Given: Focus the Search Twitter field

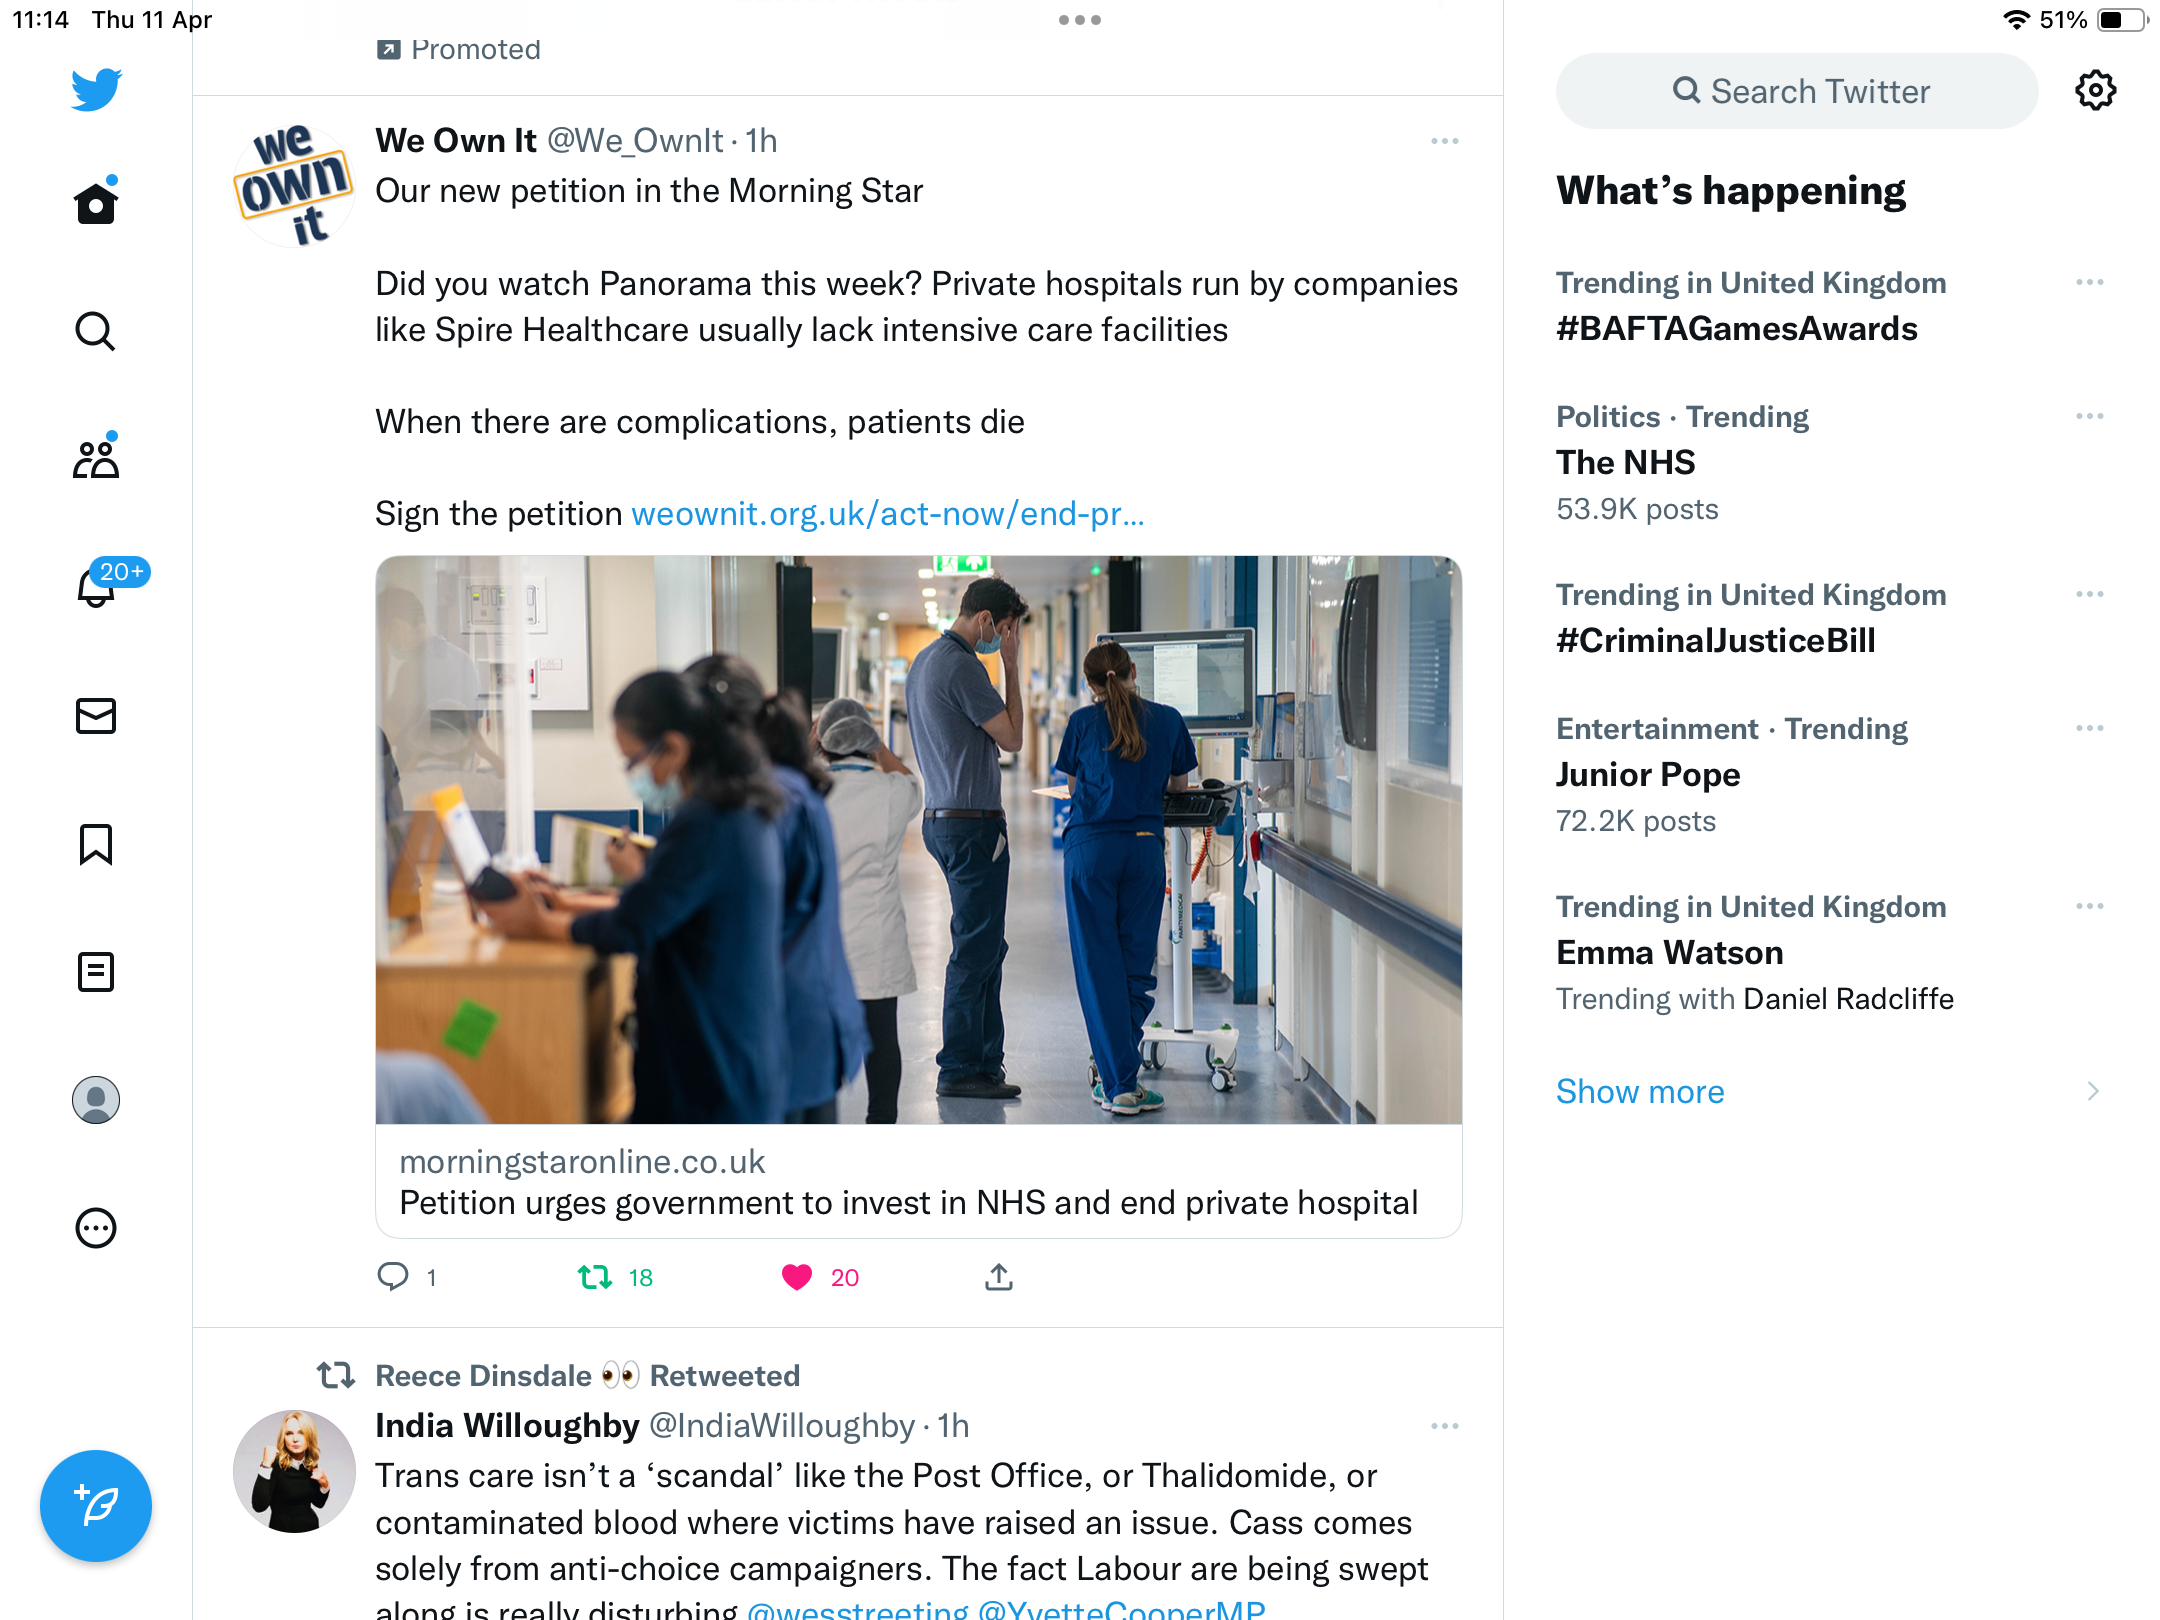Looking at the screenshot, I should point(1797,91).
